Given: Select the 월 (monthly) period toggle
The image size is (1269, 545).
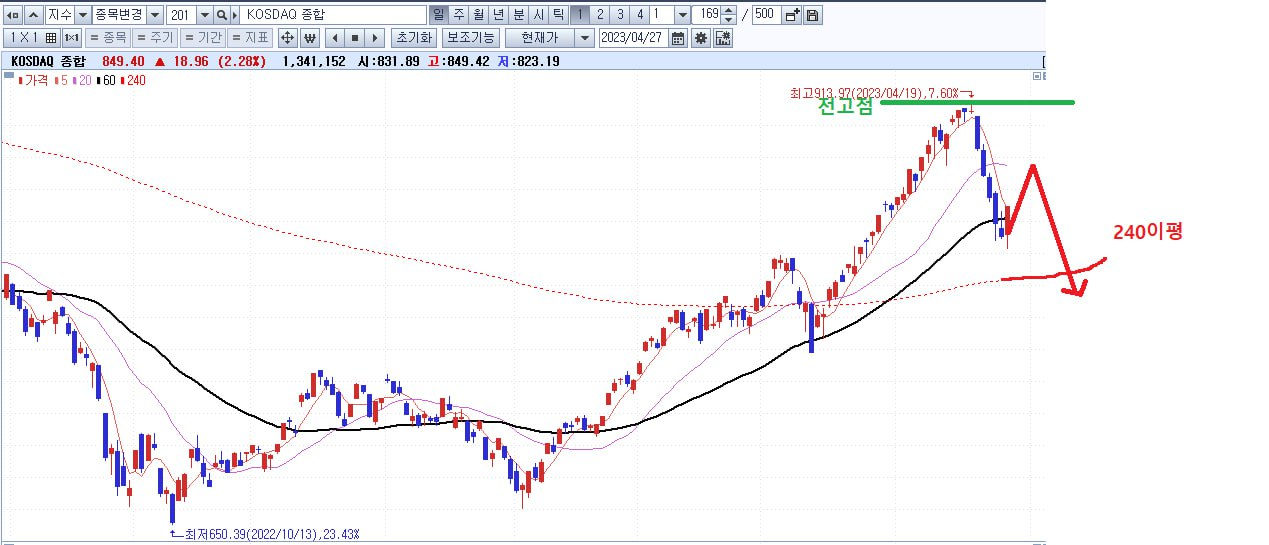Looking at the screenshot, I should click(478, 15).
